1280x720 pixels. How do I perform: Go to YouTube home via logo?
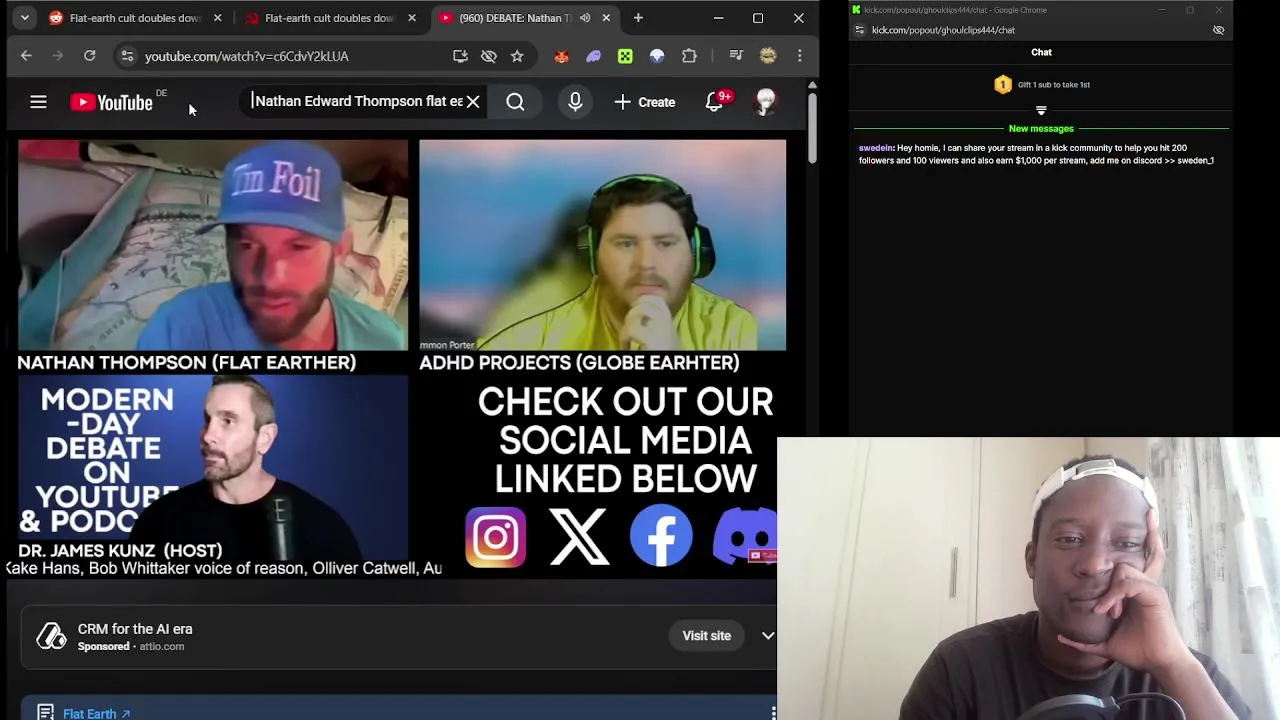[111, 102]
